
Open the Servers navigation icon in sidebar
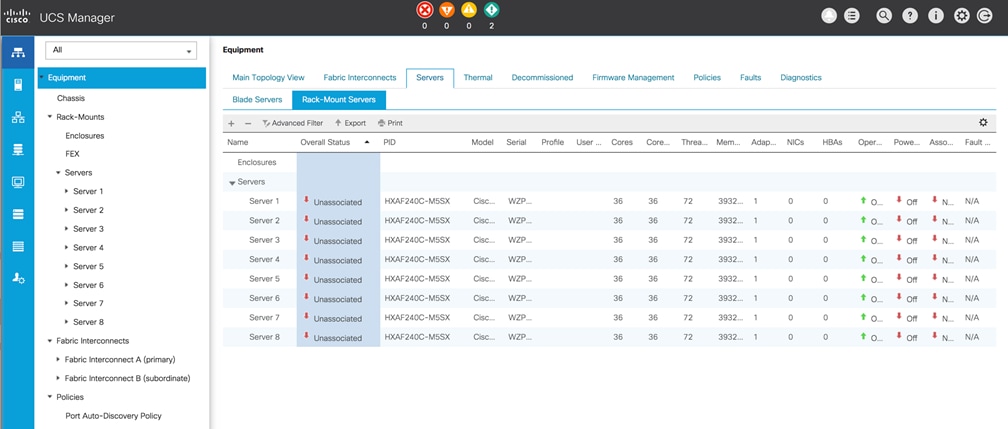(18, 85)
